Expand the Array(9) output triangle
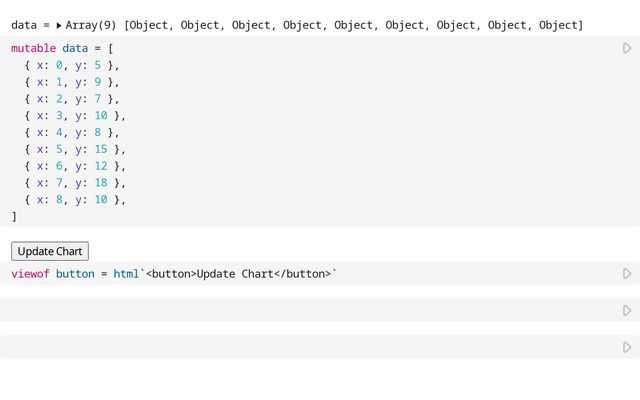 point(59,25)
